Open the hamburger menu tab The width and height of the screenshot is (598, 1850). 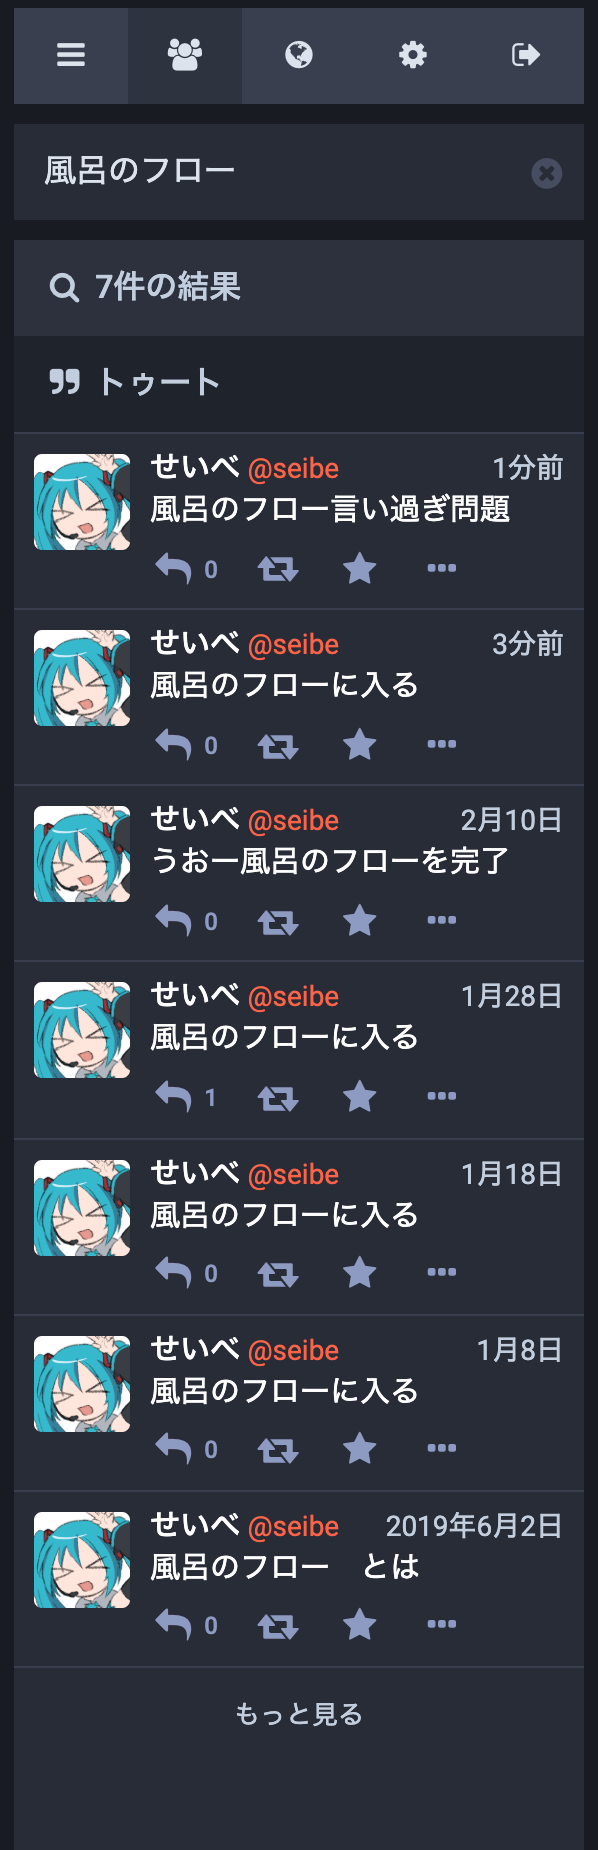[x=71, y=55]
